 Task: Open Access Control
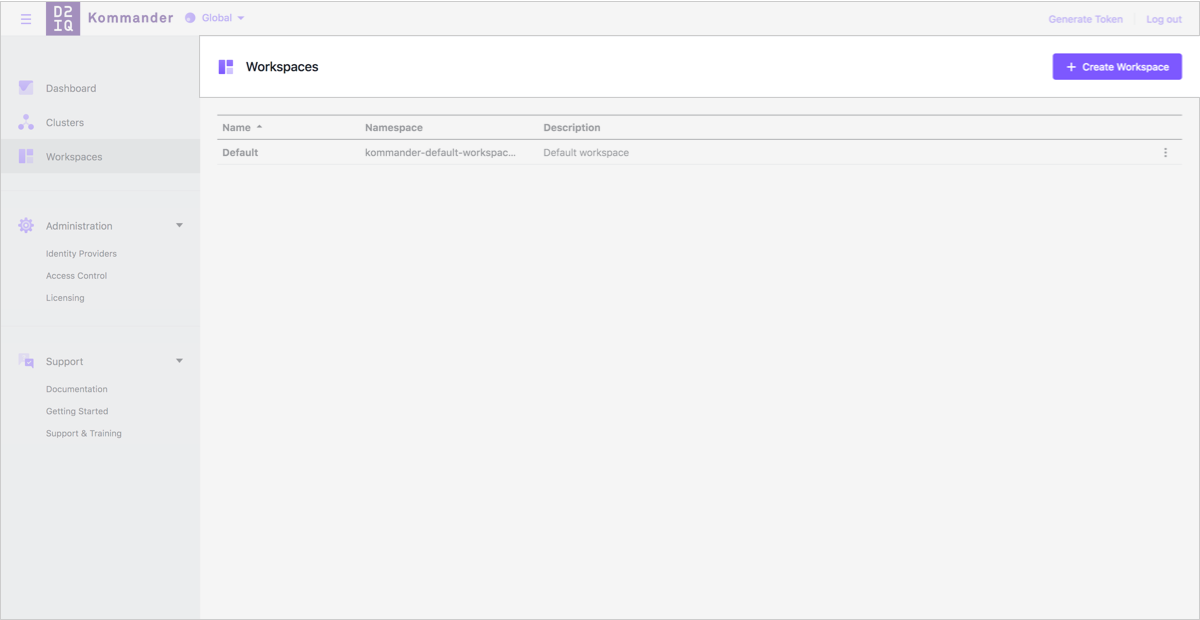click(76, 276)
